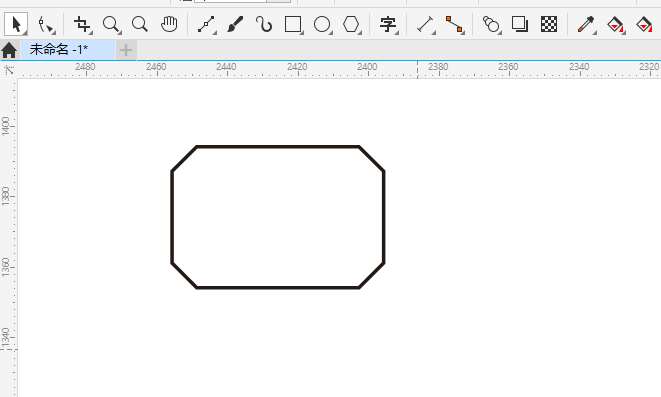Activate the Text tool 字
The image size is (661, 397).
coord(388,24)
